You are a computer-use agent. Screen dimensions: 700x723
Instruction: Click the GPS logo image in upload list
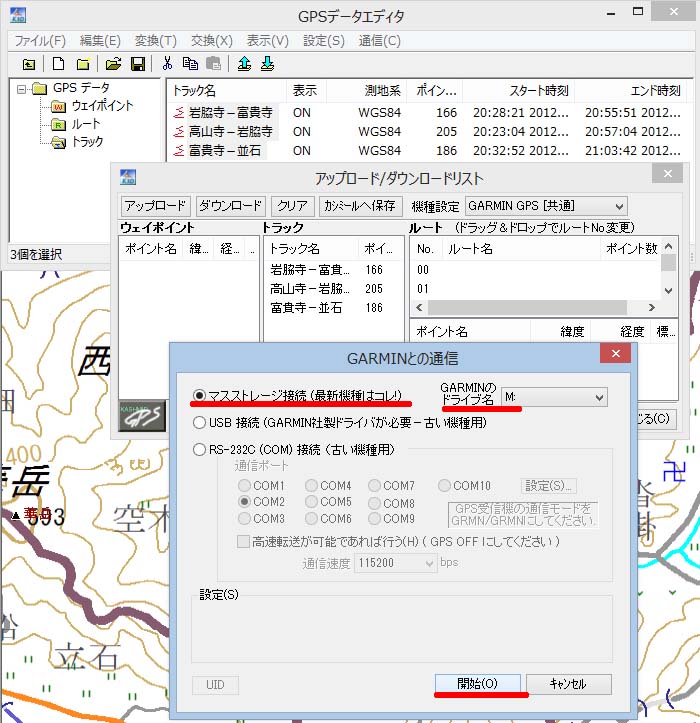(142, 416)
